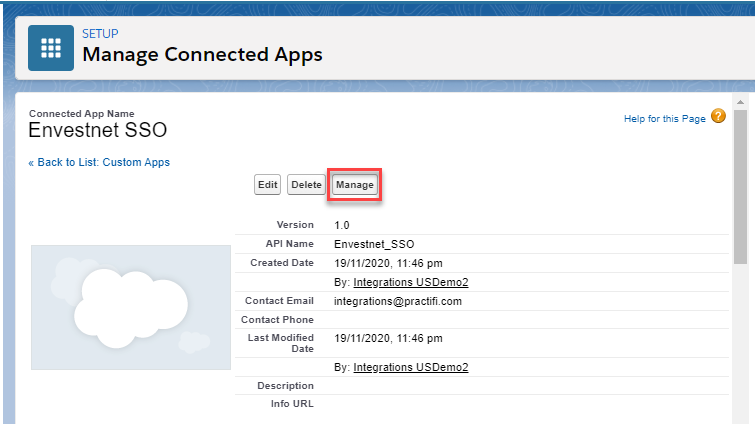Image resolution: width=755 pixels, height=424 pixels.
Task: Open Integrations USDemo2 link under Created Date
Action: coord(411,282)
